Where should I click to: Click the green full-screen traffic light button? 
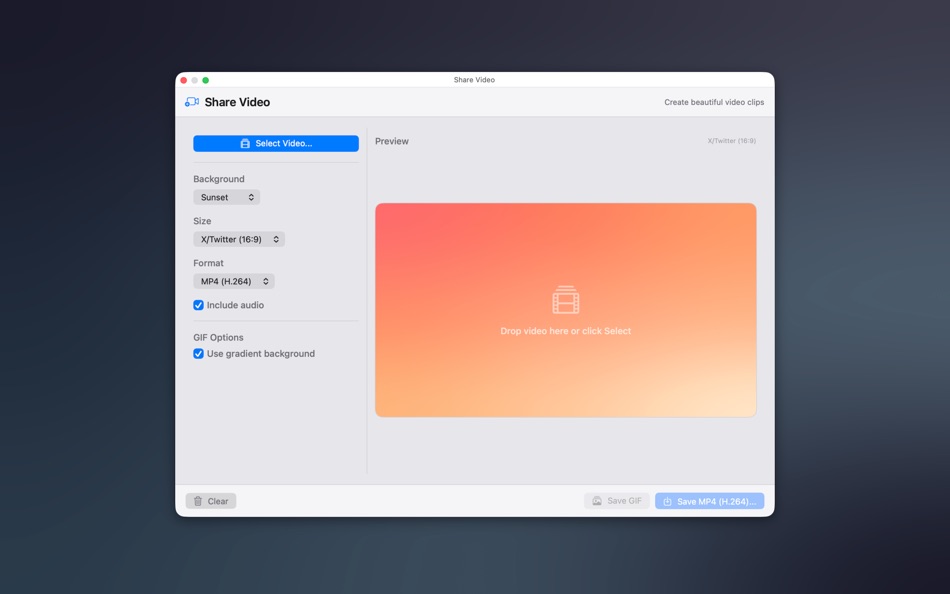point(206,79)
